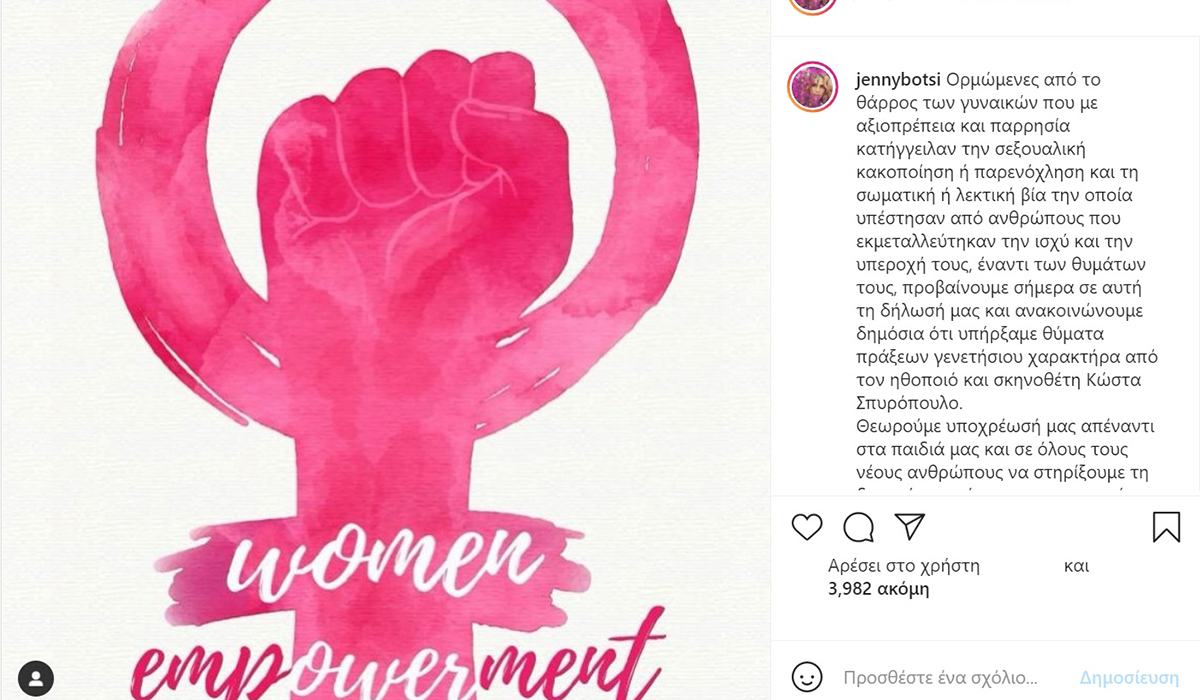The height and width of the screenshot is (700, 1200).
Task: Click "Αρέσει στο χρήστη" likes text
Action: [x=903, y=566]
